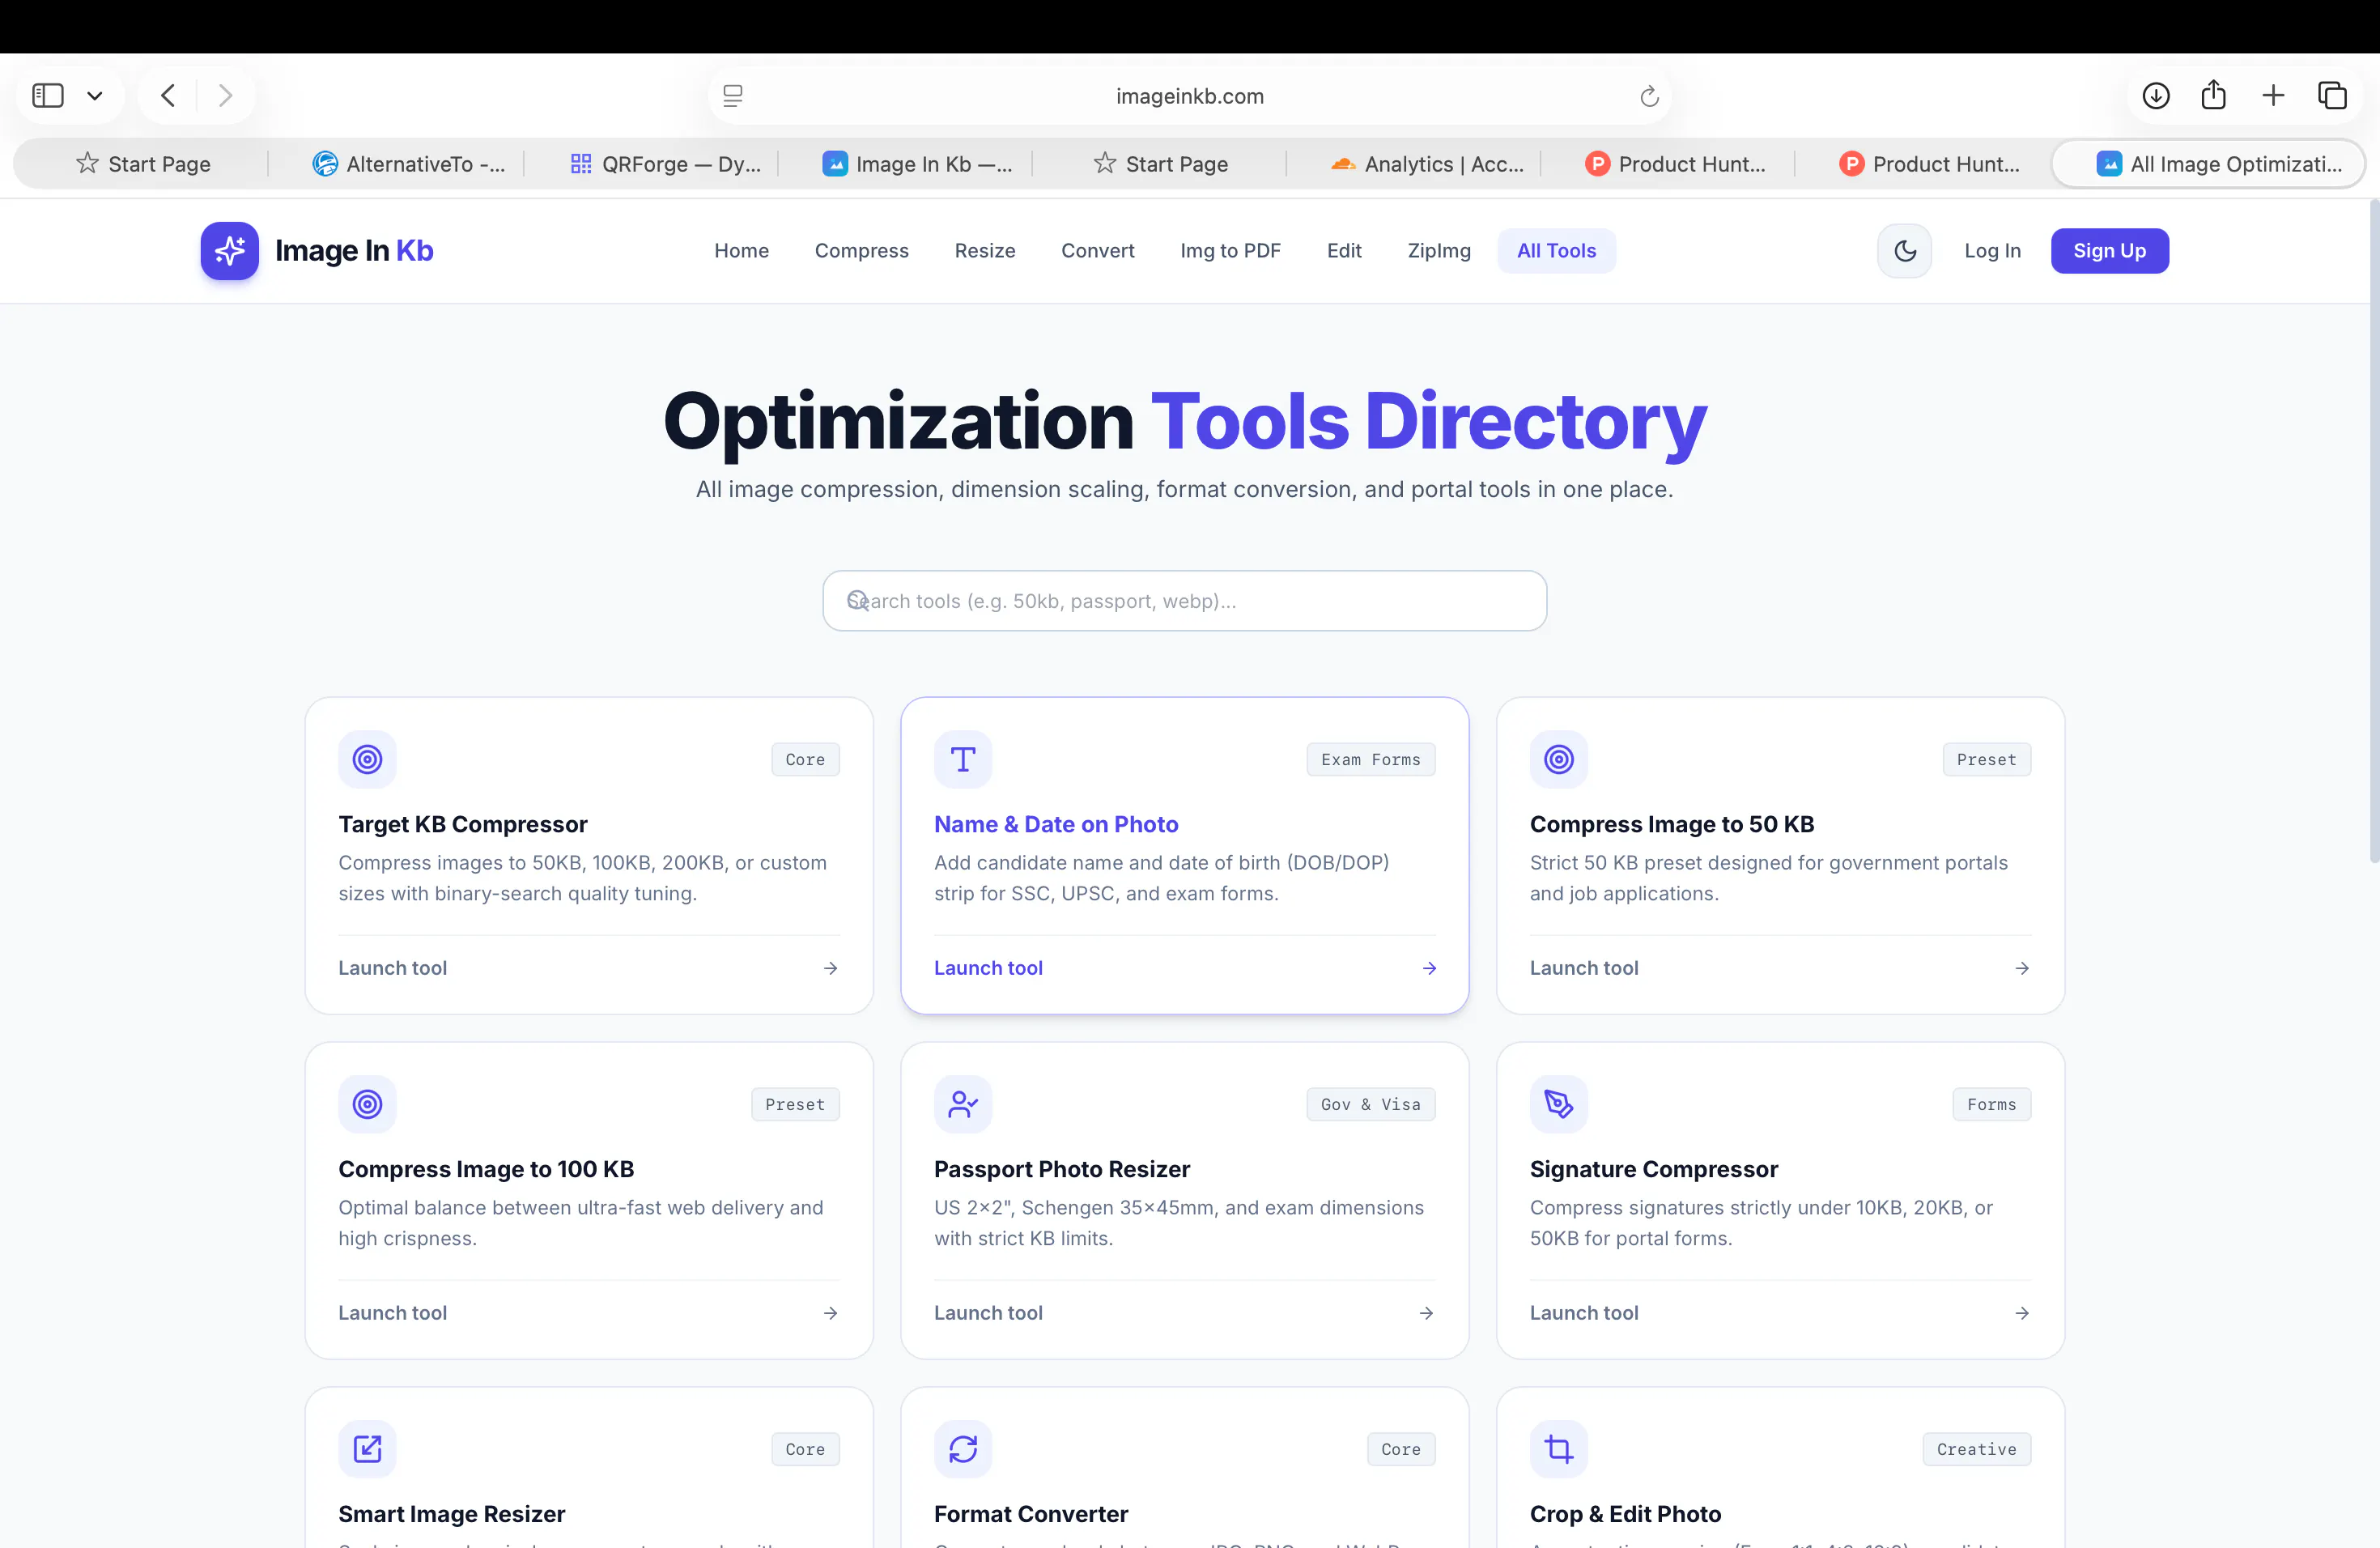This screenshot has height=1548, width=2380.
Task: Open the Home nav item
Action: tap(741, 251)
